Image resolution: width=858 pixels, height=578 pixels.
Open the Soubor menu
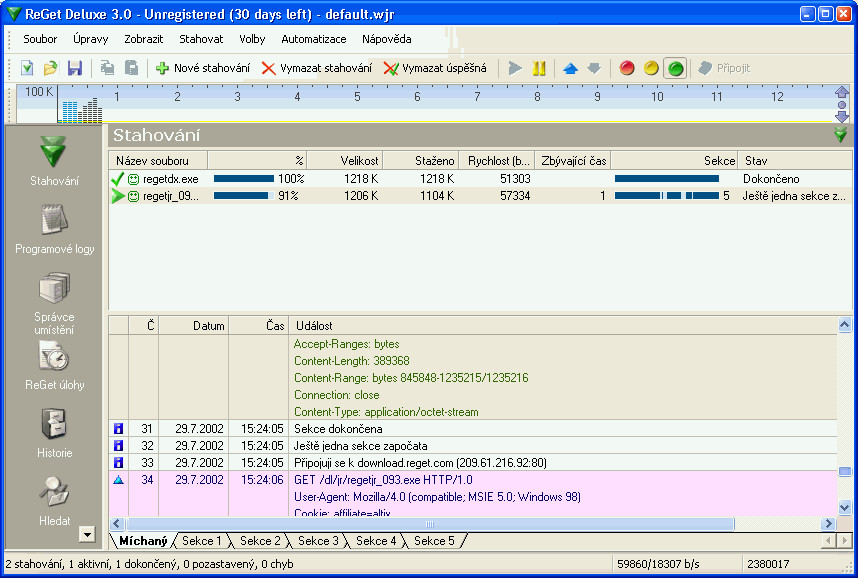pyautogui.click(x=40, y=39)
